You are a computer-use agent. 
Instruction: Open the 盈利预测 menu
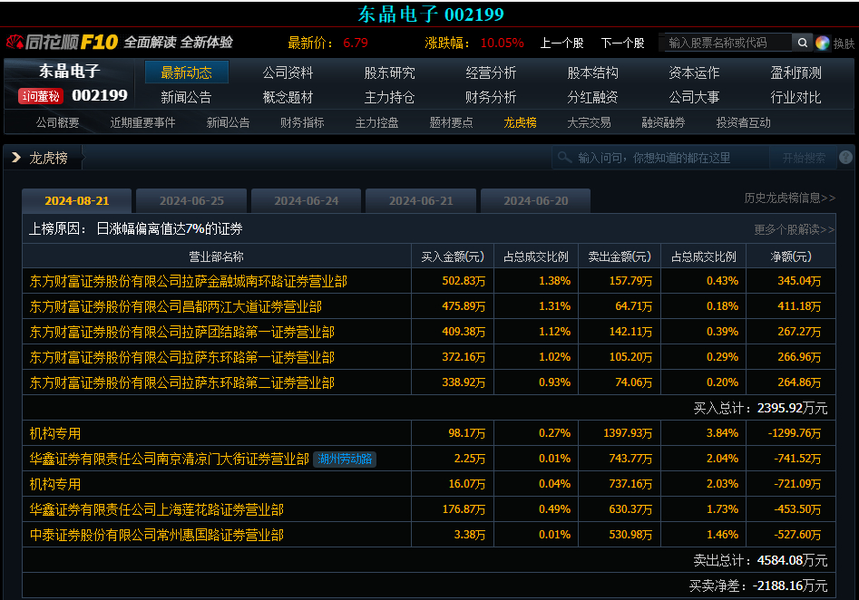(796, 73)
